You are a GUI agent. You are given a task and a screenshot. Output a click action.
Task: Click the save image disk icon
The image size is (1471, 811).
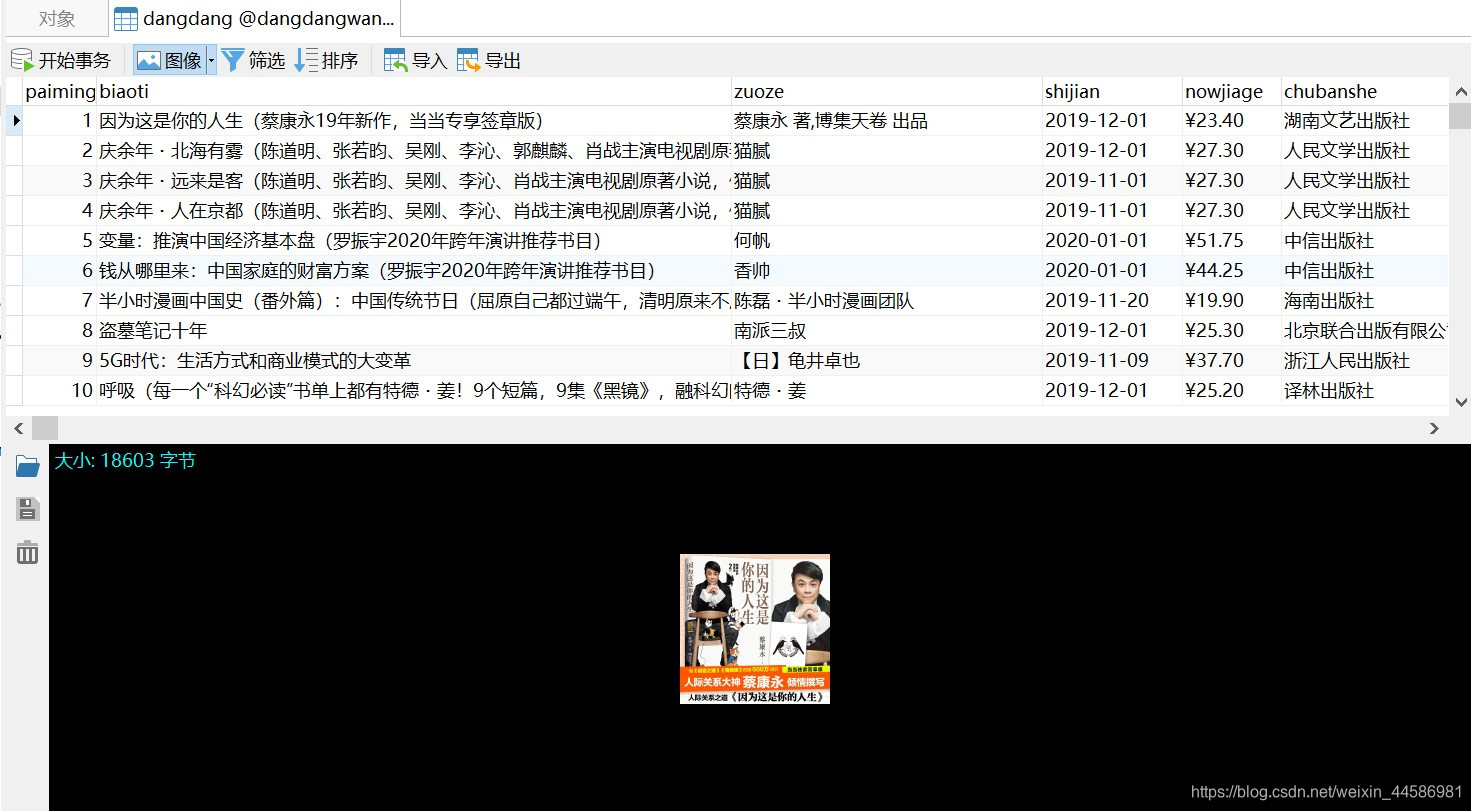pos(27,509)
